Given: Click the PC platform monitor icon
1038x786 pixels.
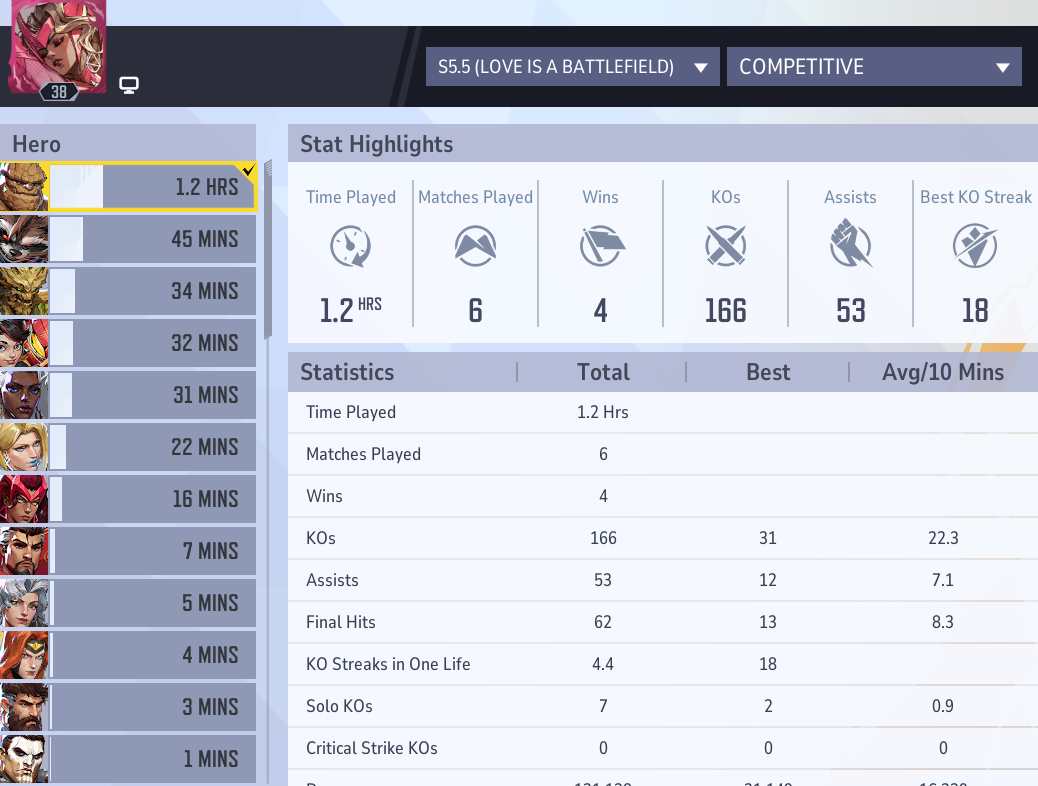Looking at the screenshot, I should pos(128,85).
